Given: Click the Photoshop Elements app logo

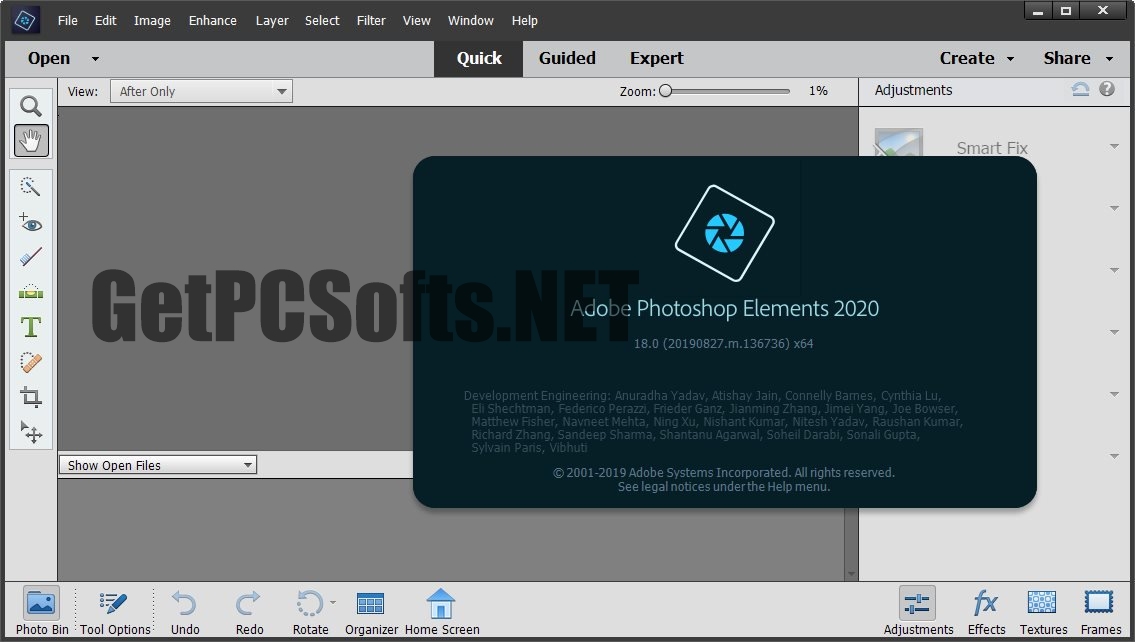Looking at the screenshot, I should [25, 20].
